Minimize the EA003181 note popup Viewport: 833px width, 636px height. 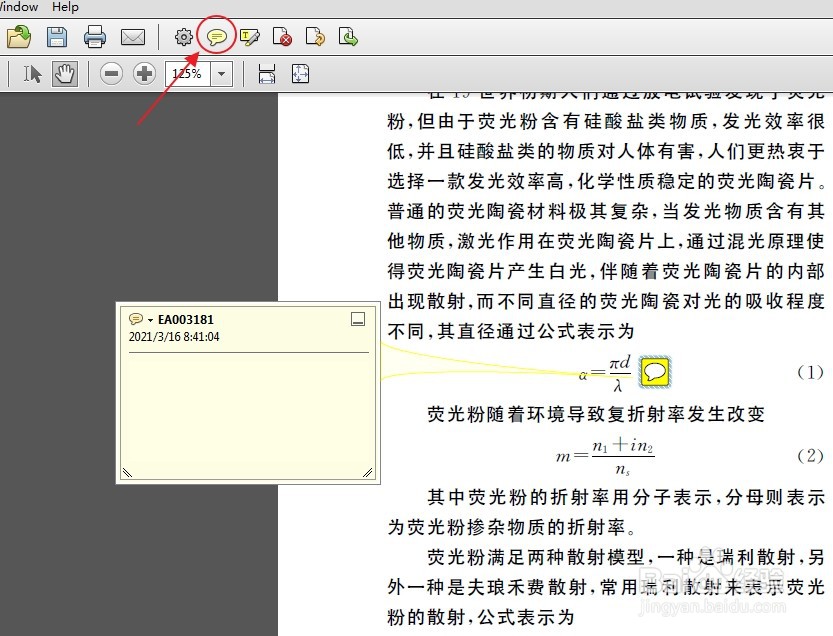pos(358,317)
